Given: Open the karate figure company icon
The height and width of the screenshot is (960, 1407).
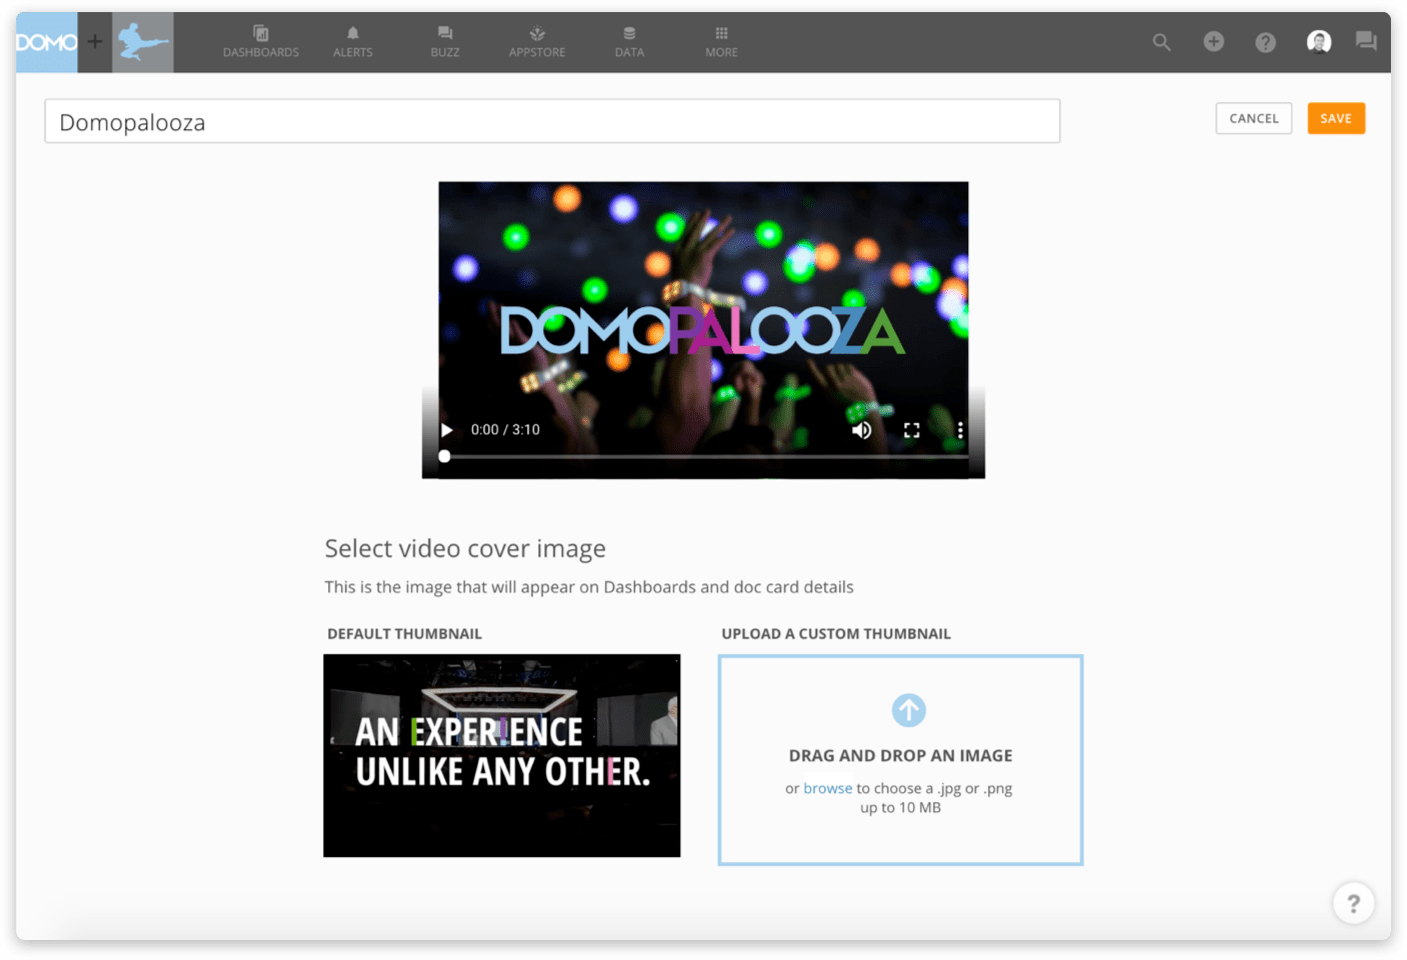Looking at the screenshot, I should click(143, 42).
